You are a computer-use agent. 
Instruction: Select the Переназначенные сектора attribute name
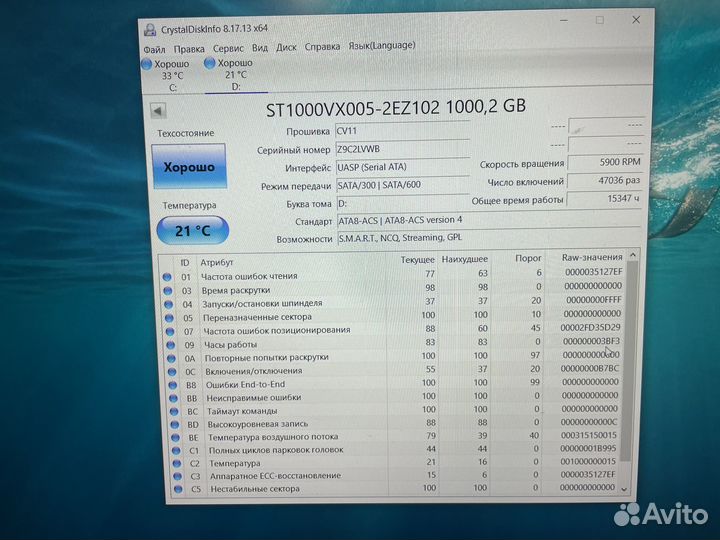click(x=257, y=317)
